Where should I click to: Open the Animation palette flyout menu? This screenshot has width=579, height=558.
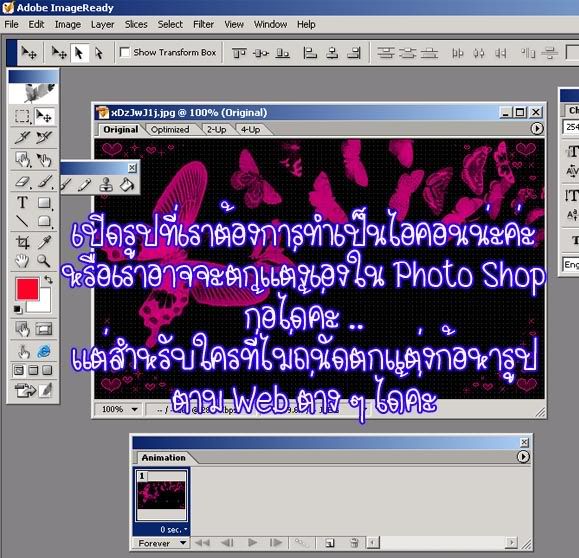(523, 457)
